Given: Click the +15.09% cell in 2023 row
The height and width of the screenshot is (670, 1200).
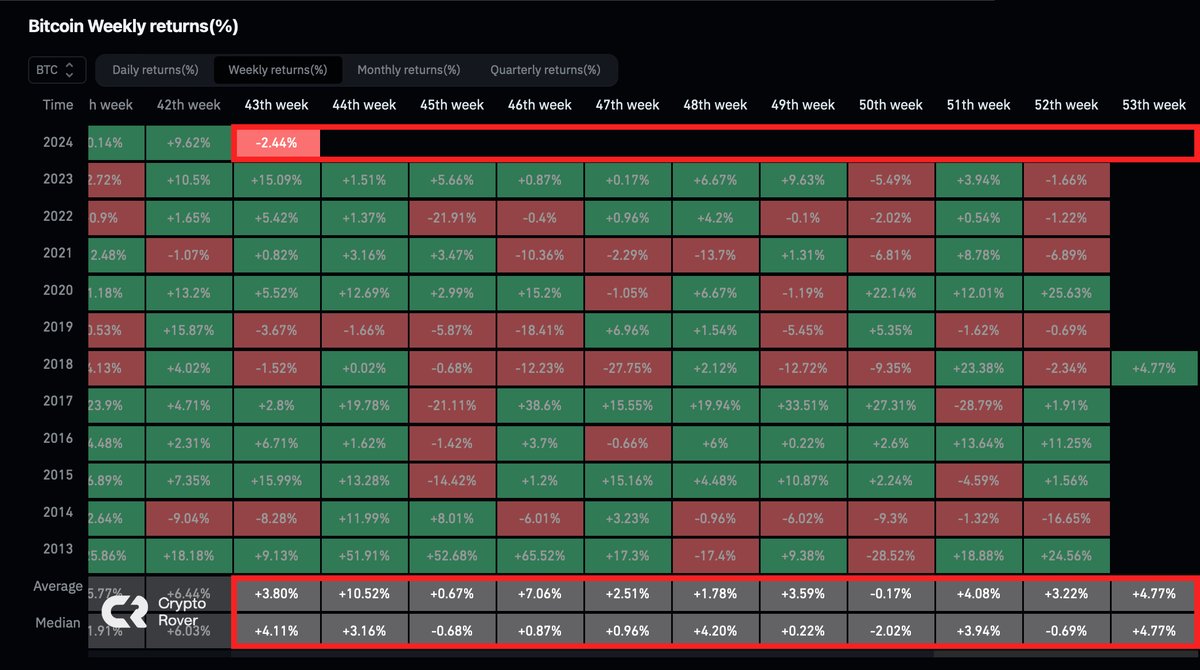Looking at the screenshot, I should [277, 180].
